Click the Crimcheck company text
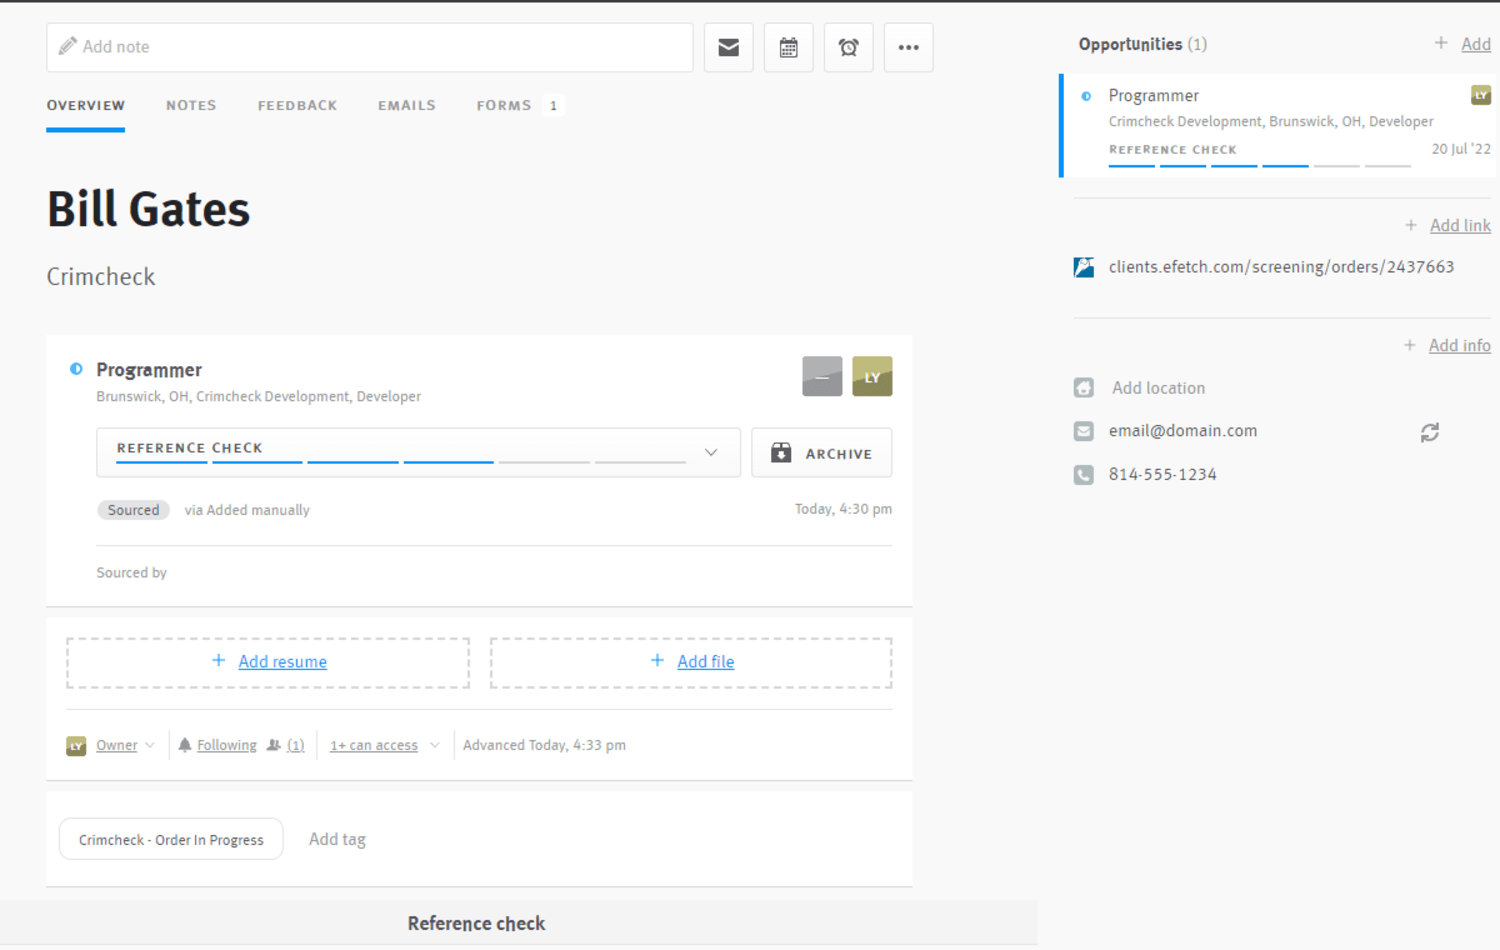This screenshot has height=950, width=1500. [x=101, y=277]
